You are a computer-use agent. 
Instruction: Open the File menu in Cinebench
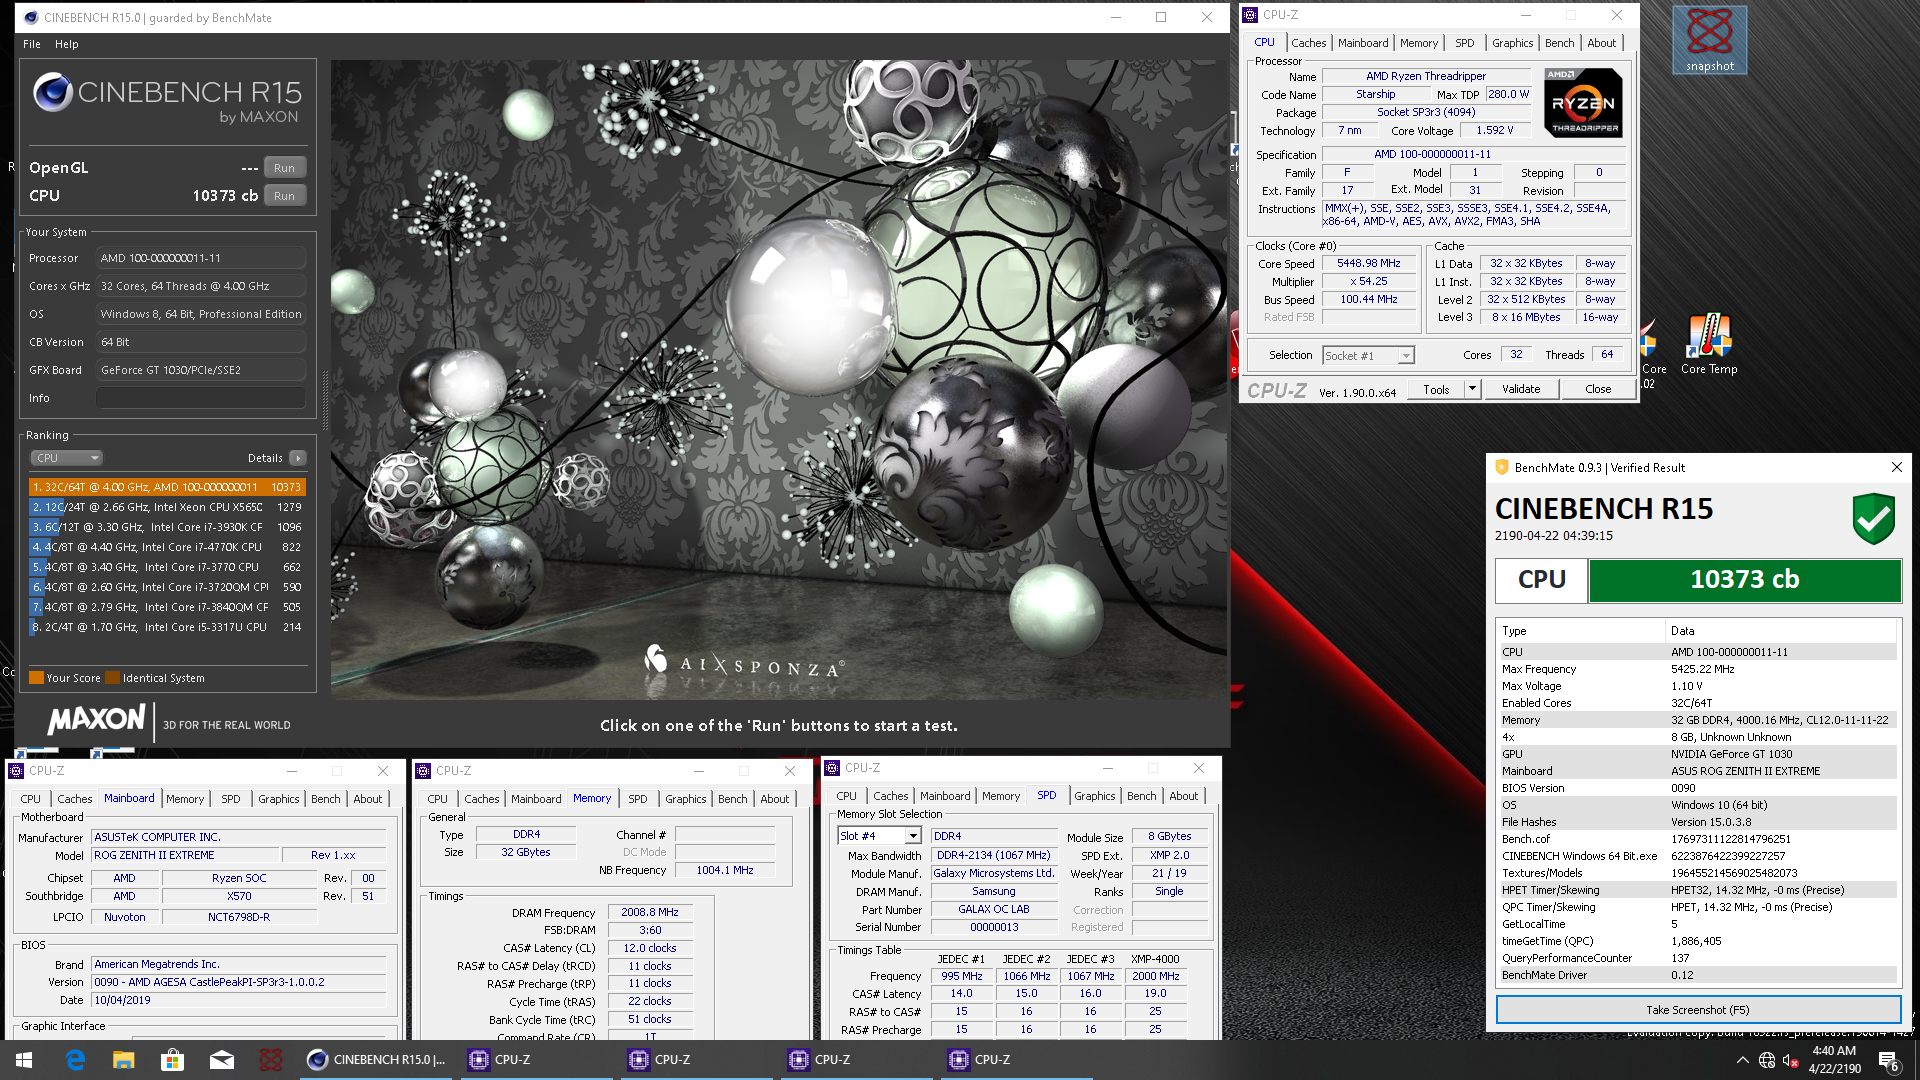coord(32,44)
